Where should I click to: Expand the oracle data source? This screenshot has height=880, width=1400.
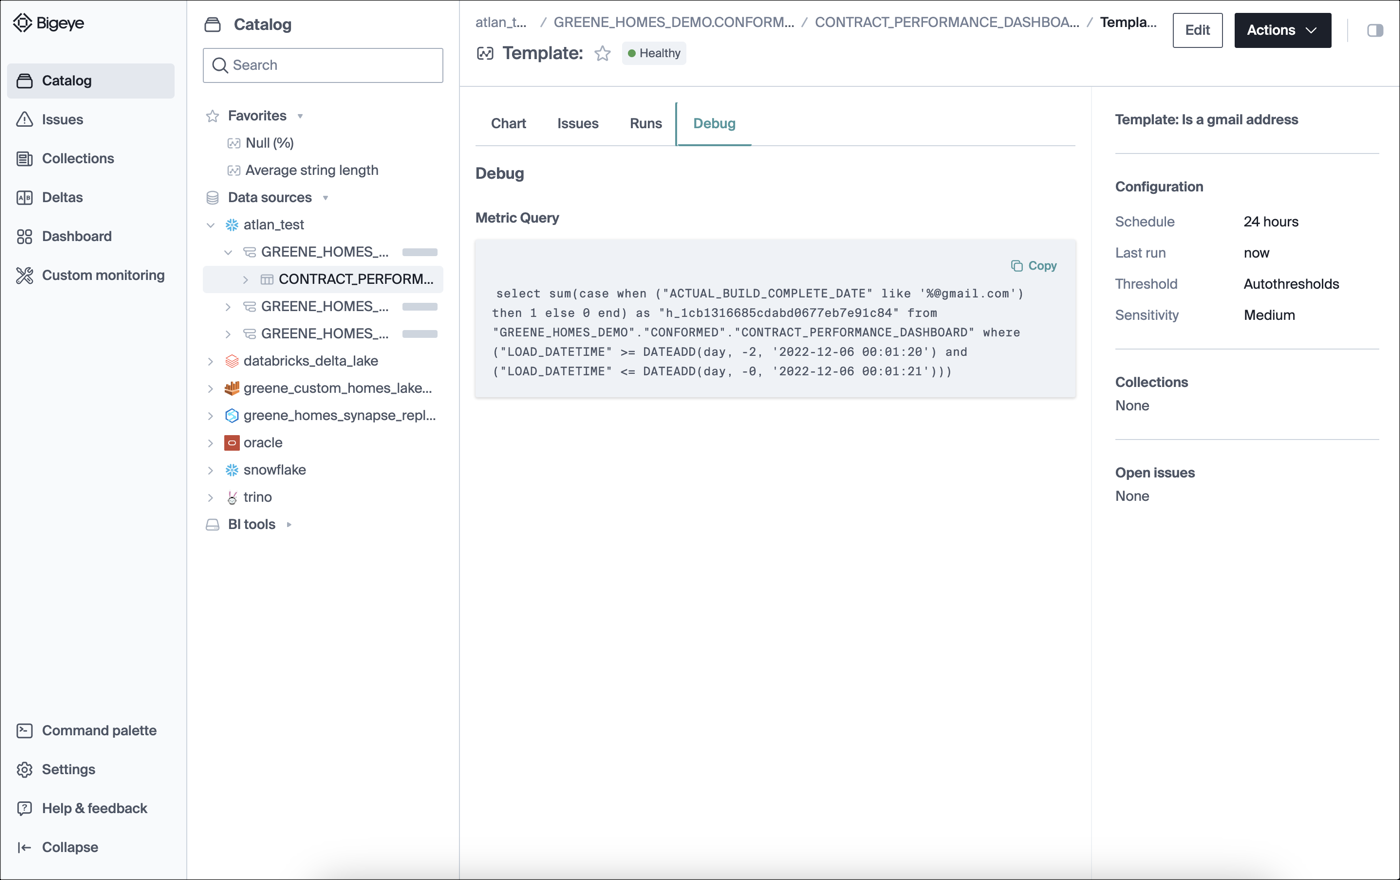coord(211,443)
